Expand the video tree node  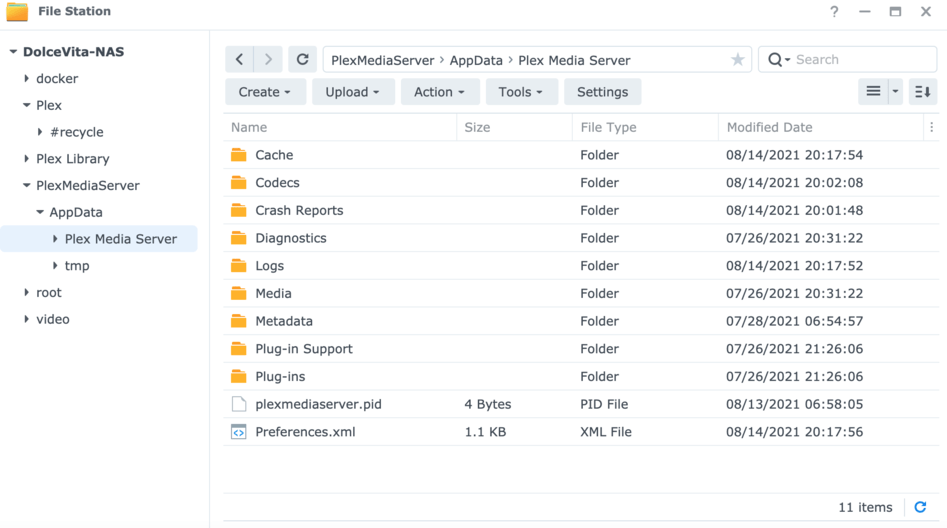click(27, 319)
